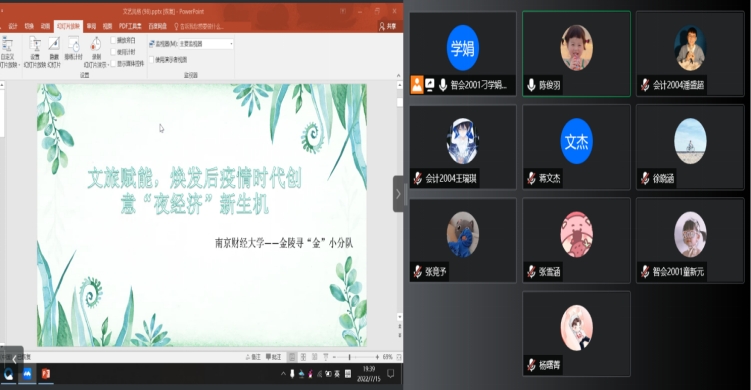The height and width of the screenshot is (390, 751).
Task: Click the 69% zoom level
Action: pos(387,357)
